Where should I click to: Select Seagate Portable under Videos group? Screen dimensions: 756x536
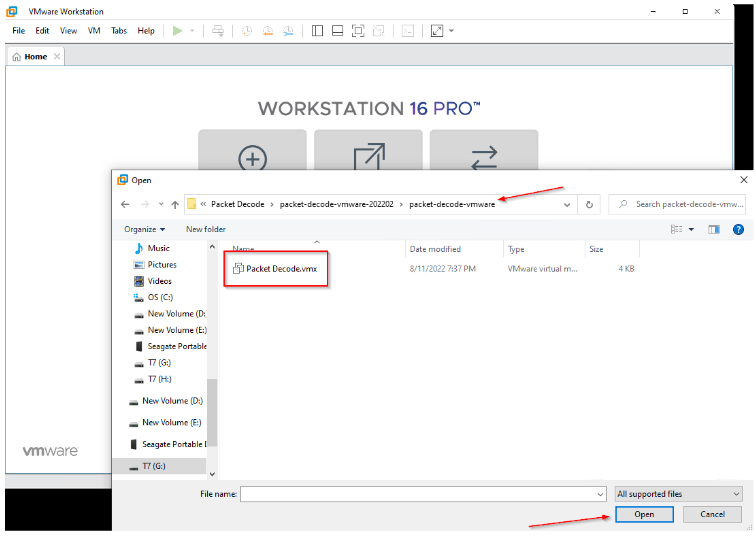(177, 347)
